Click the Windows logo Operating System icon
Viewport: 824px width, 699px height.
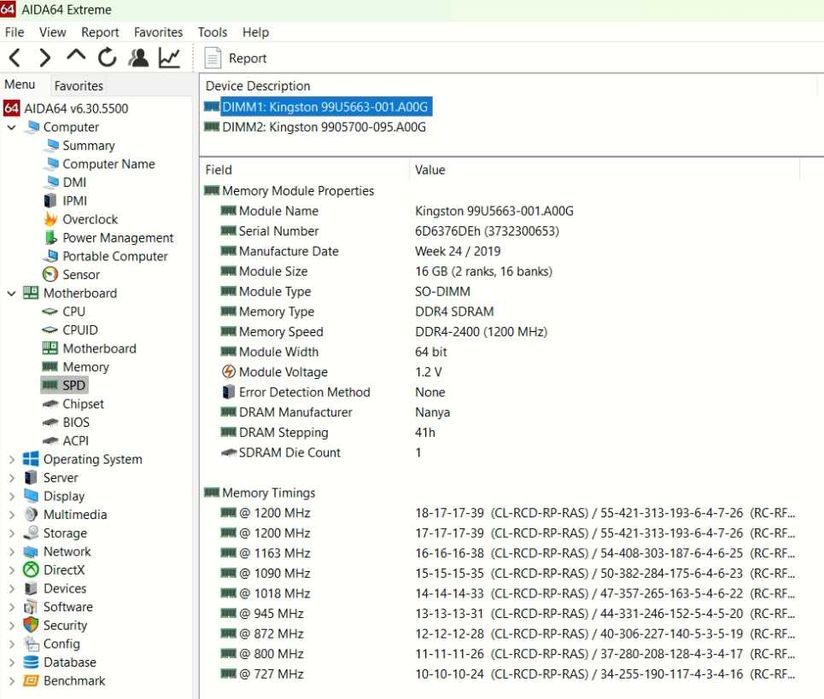tap(30, 459)
